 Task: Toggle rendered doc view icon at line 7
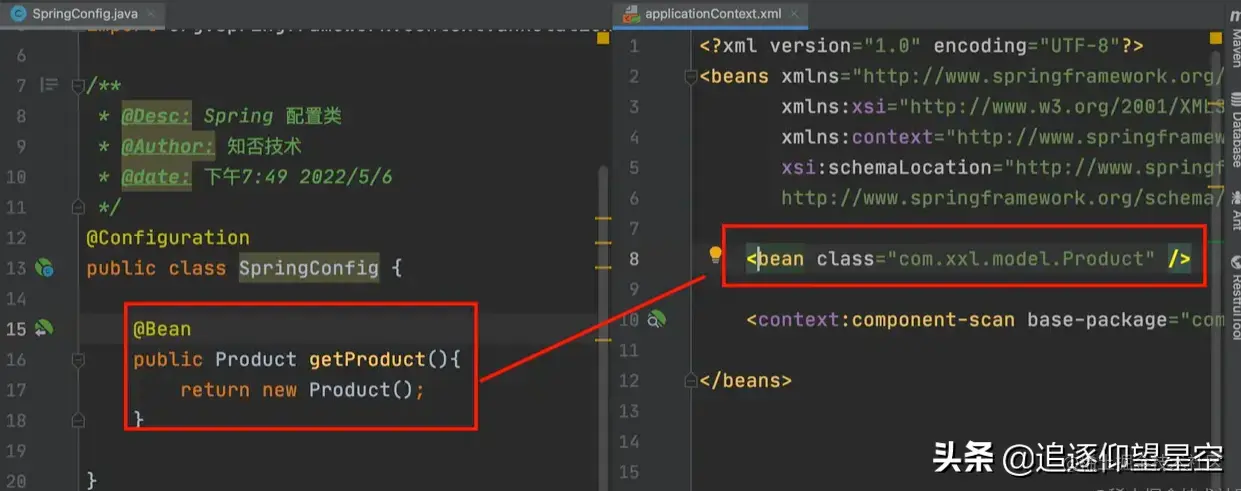48,86
